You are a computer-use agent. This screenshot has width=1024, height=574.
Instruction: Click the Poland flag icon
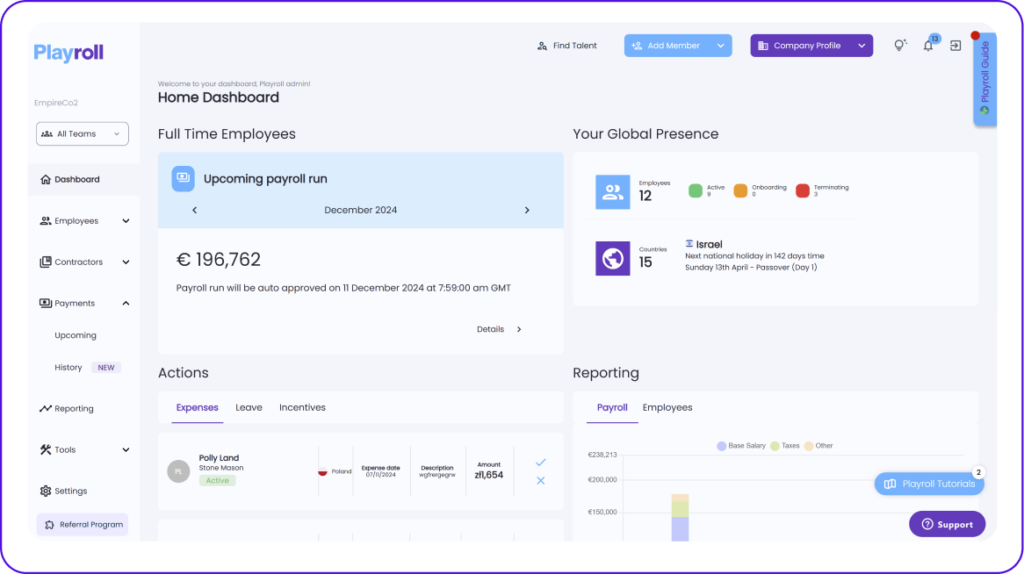[x=323, y=471]
